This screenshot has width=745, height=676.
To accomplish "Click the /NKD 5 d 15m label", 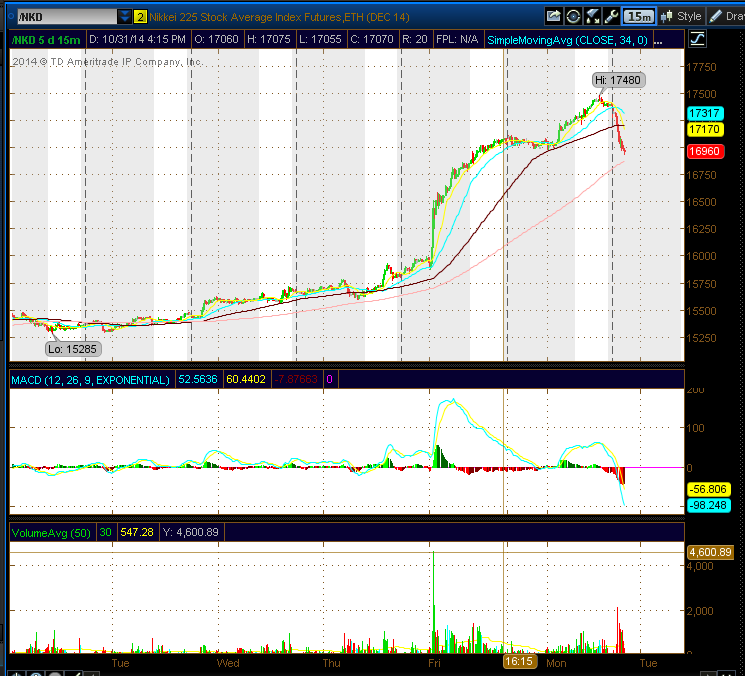I will (x=46, y=40).
